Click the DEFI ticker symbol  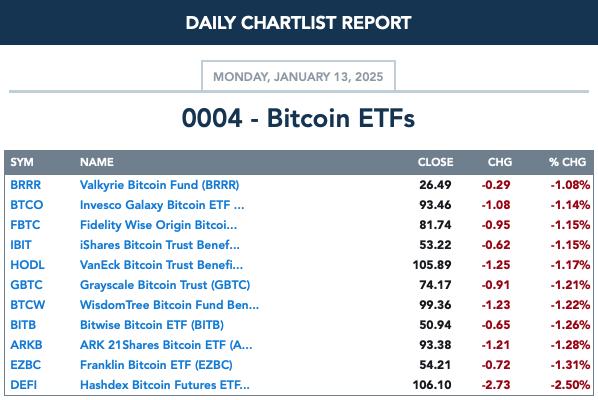tap(24, 385)
